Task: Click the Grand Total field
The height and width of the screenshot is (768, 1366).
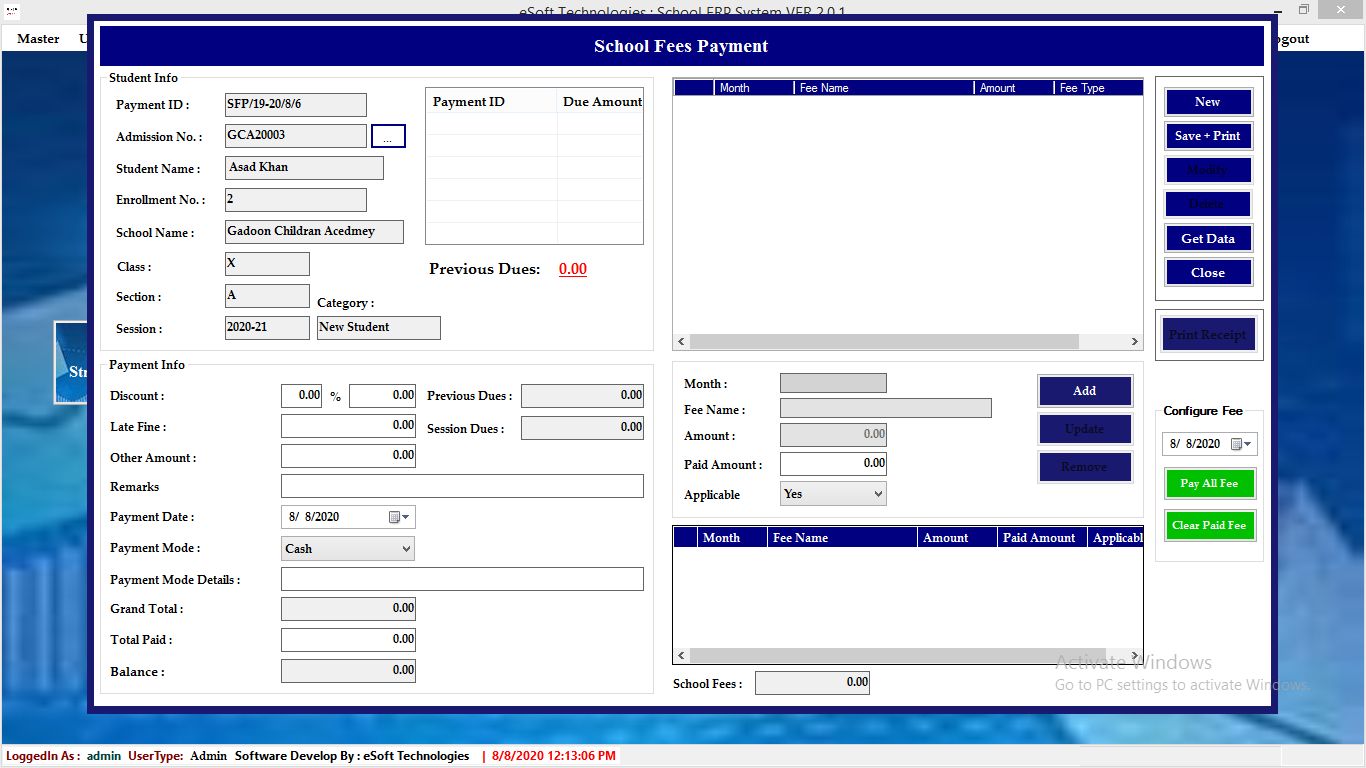Action: pos(348,609)
